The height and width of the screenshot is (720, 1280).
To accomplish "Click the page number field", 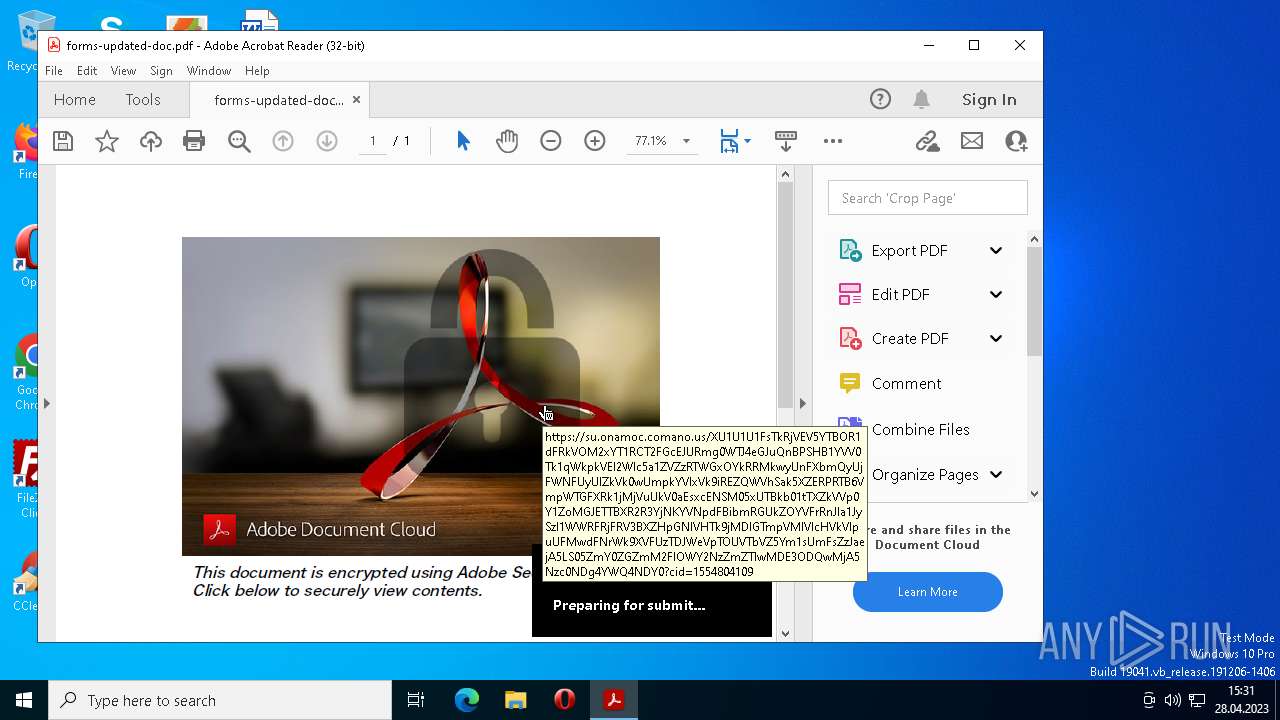I will [373, 141].
